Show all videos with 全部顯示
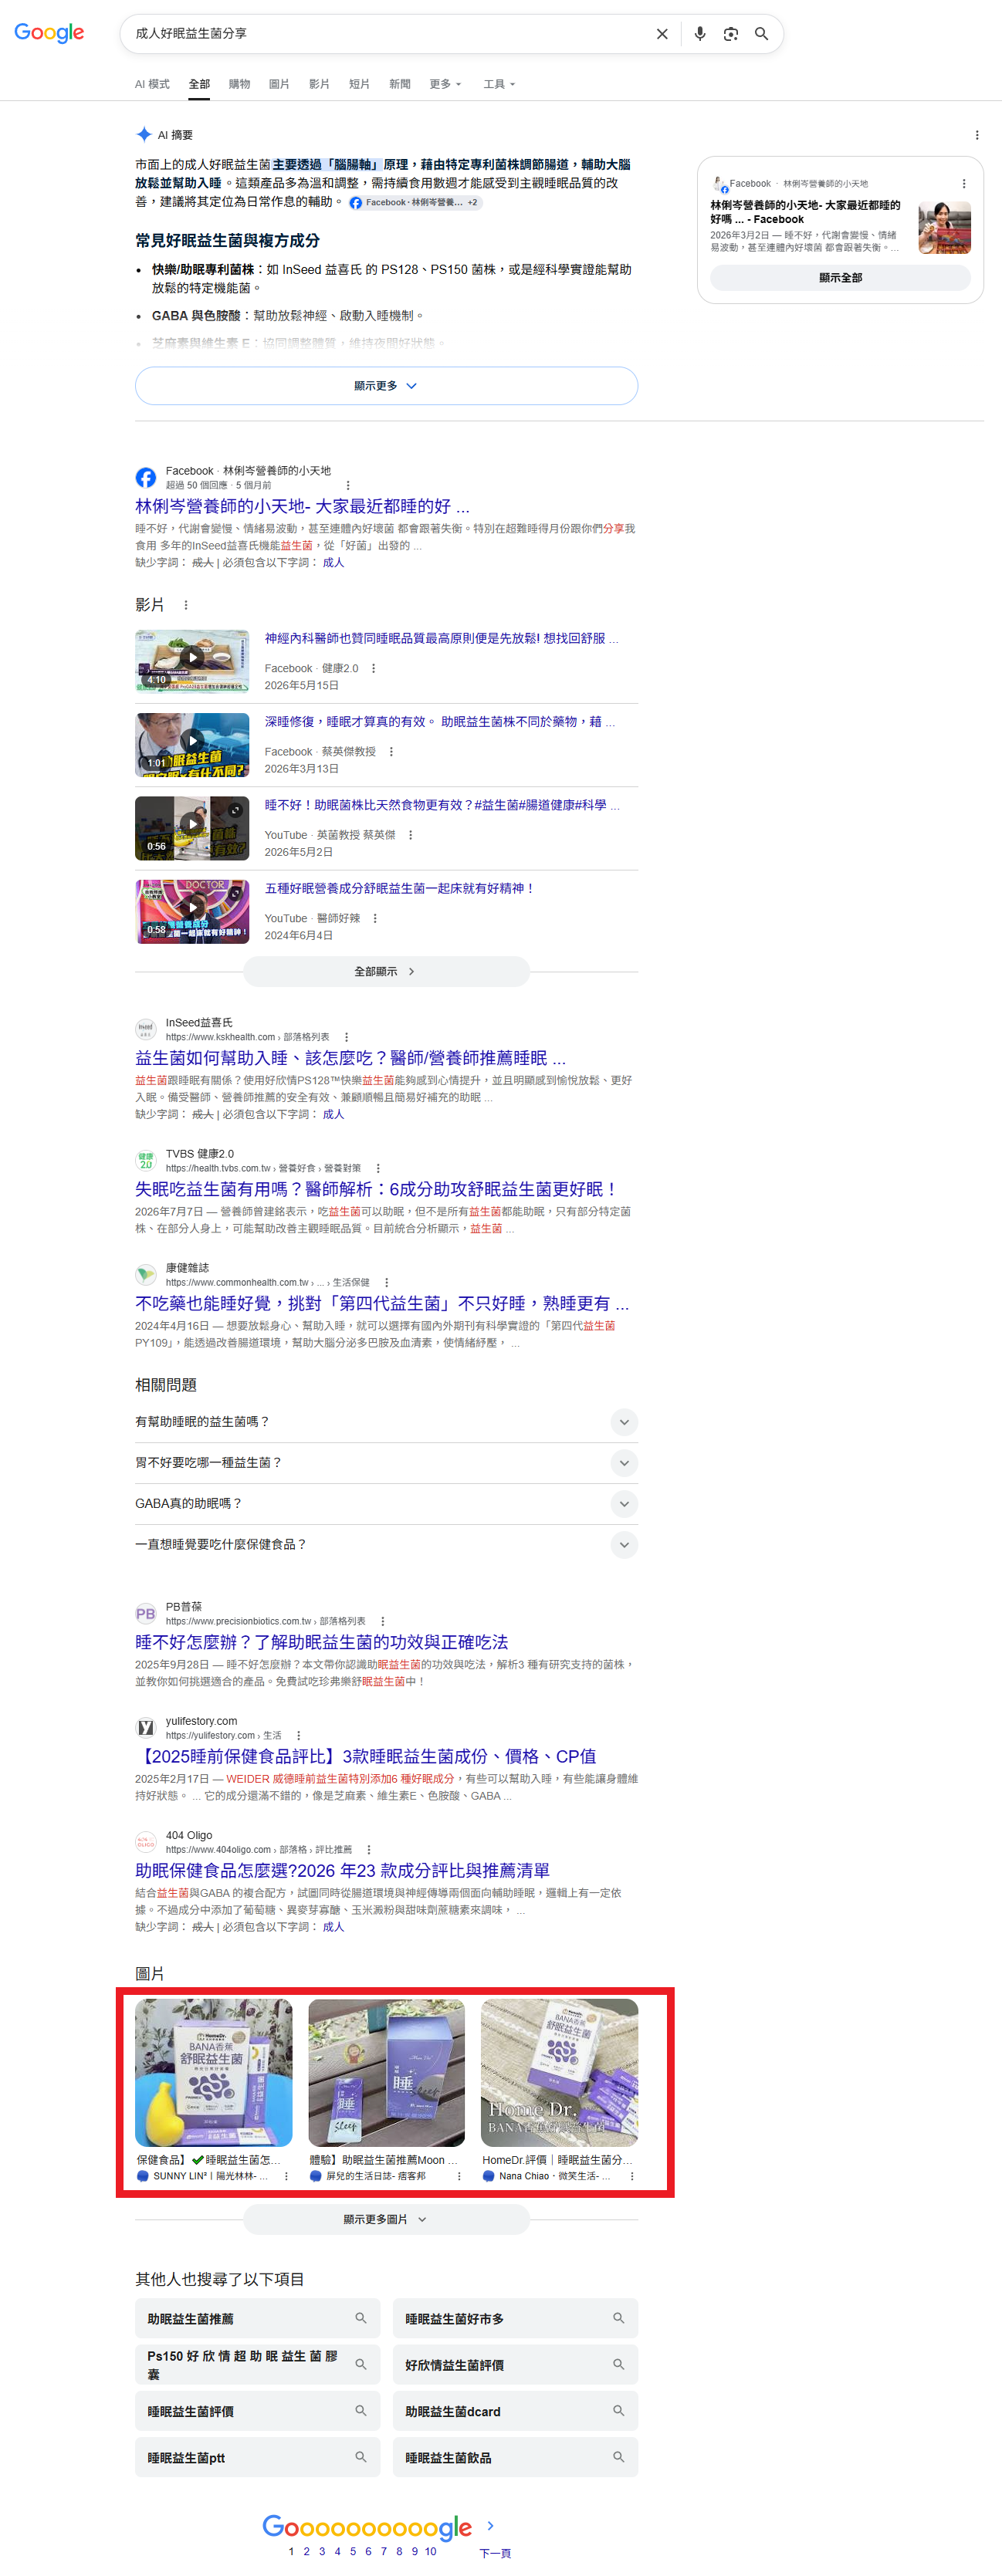 point(386,971)
